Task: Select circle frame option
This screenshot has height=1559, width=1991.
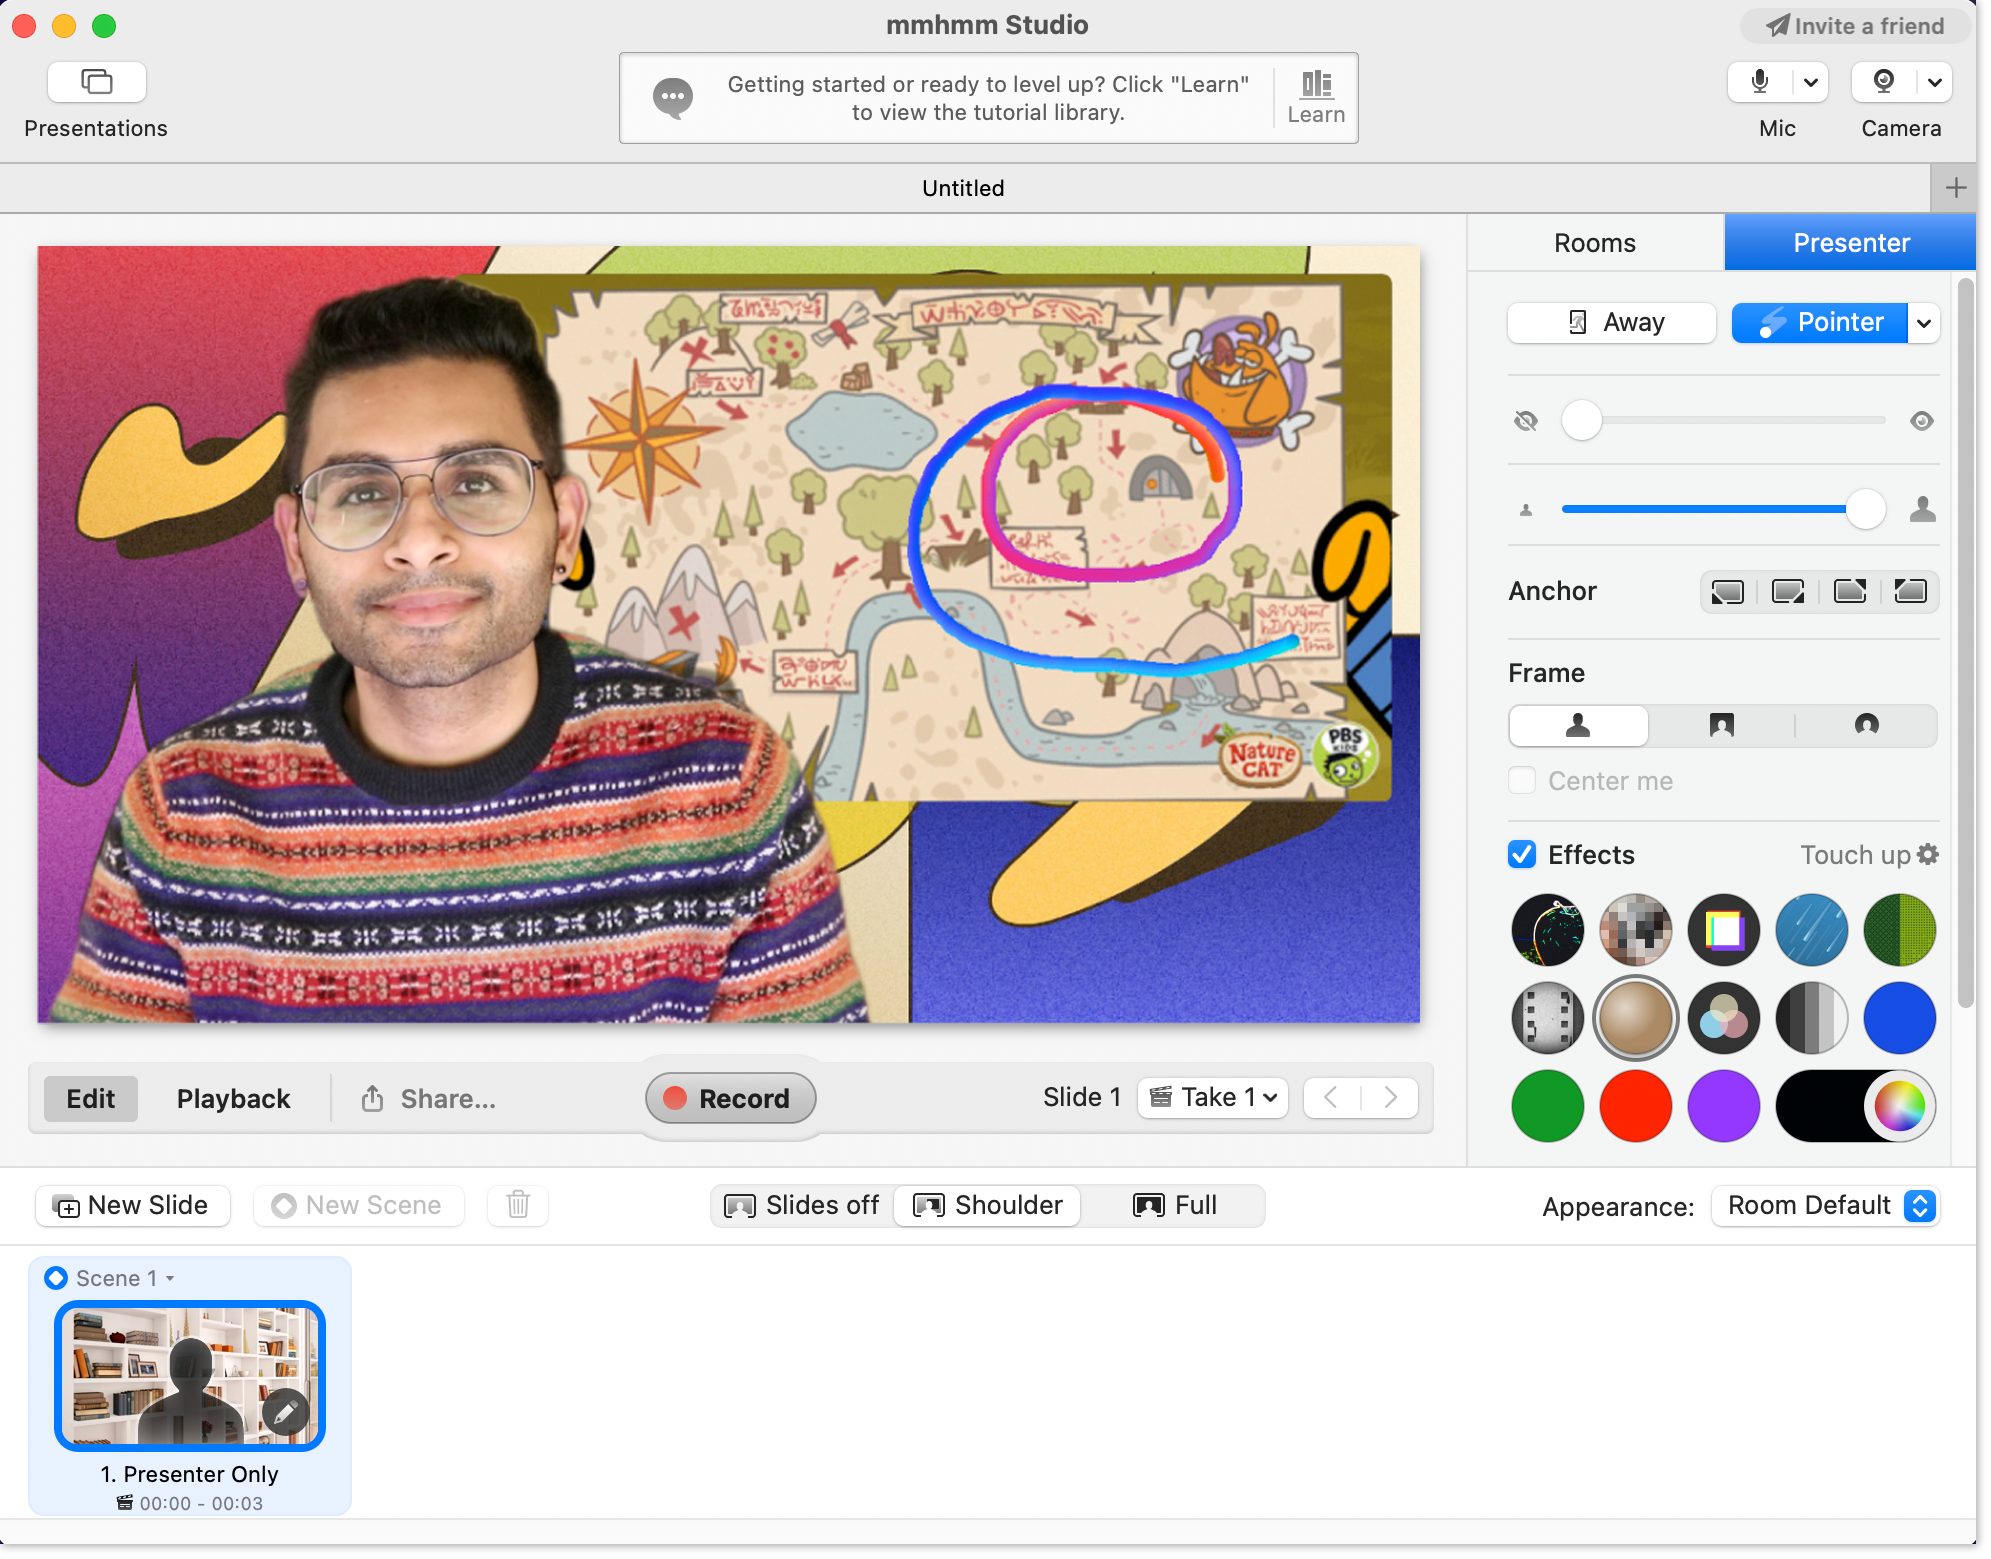Action: click(x=1866, y=725)
